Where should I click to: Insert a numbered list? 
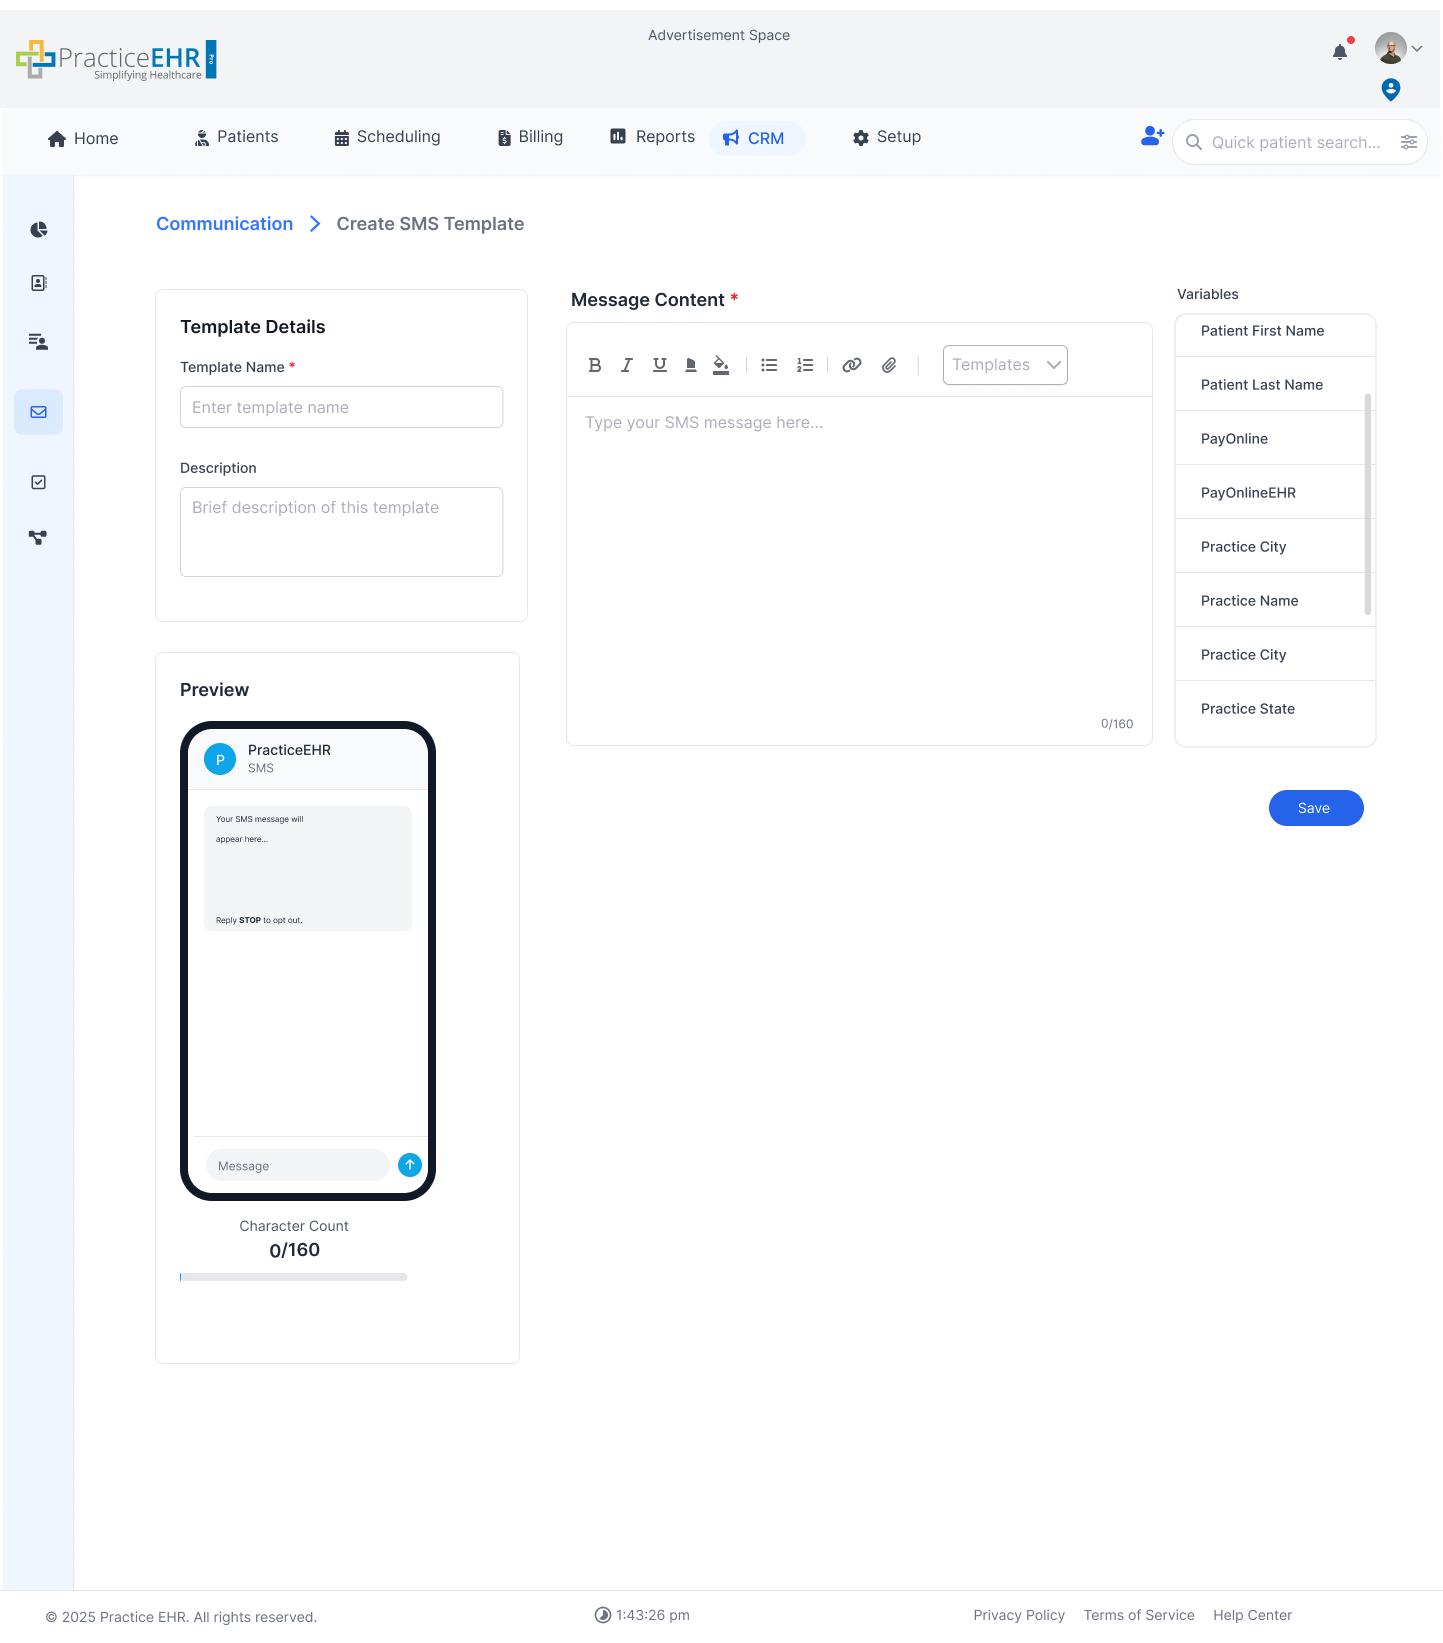coord(805,365)
